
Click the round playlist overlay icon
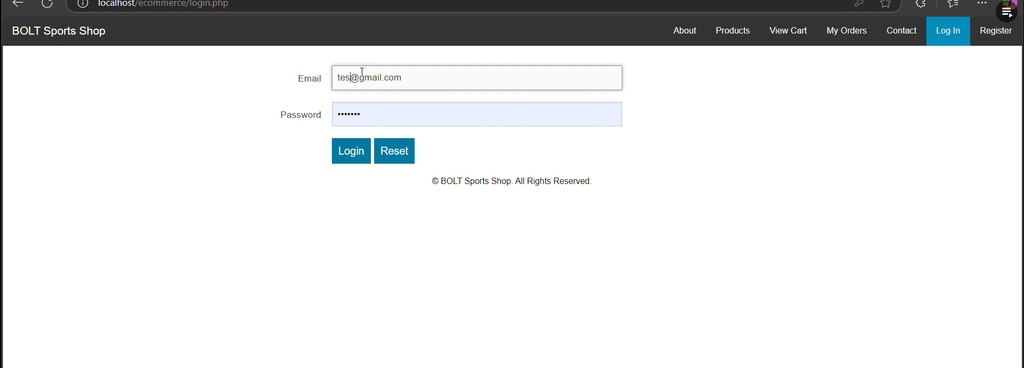(x=1007, y=12)
